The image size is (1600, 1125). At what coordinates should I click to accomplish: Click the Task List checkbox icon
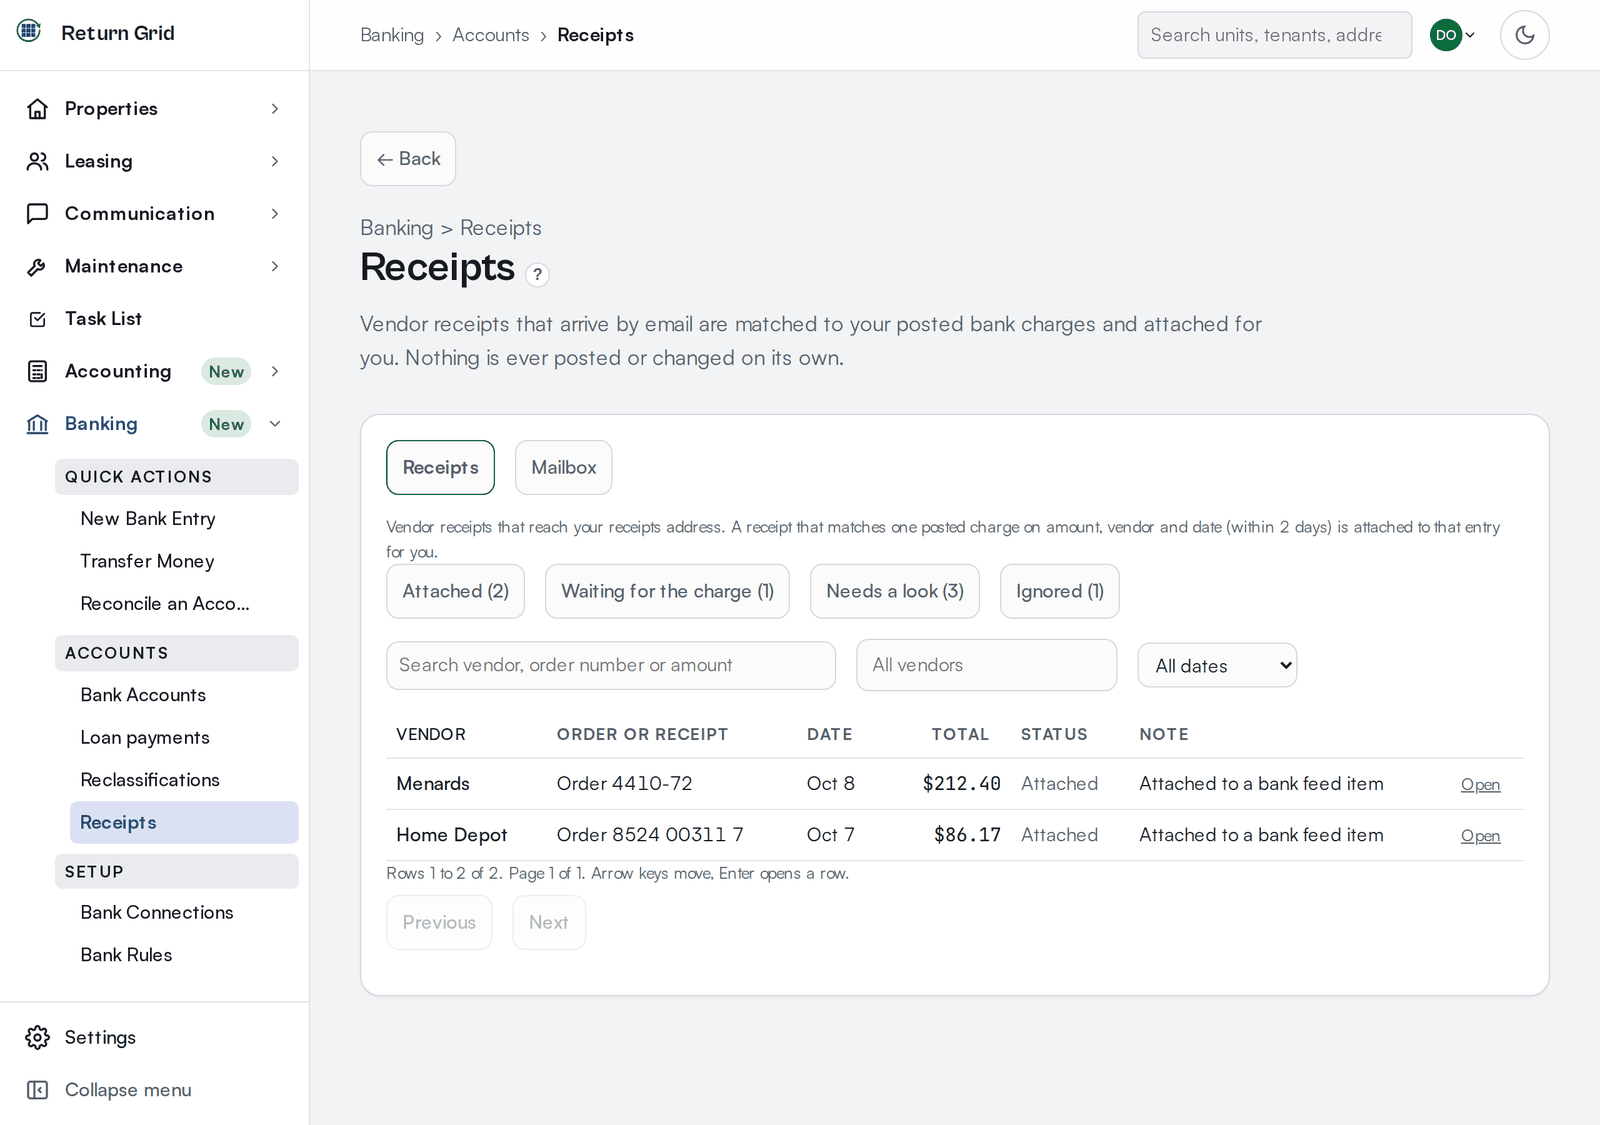pyautogui.click(x=37, y=319)
